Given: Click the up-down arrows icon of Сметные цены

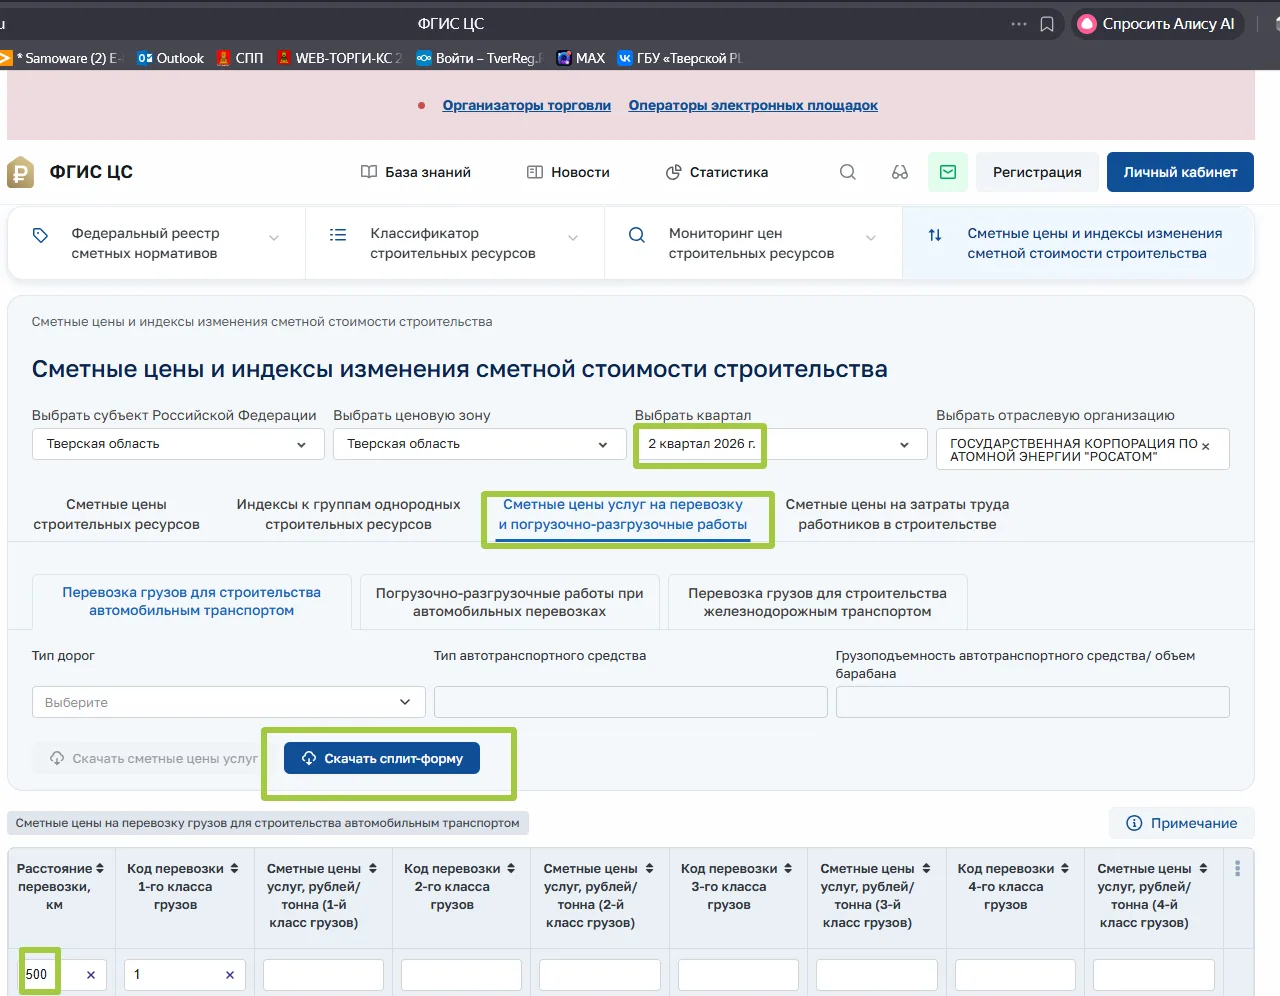Looking at the screenshot, I should tap(935, 235).
